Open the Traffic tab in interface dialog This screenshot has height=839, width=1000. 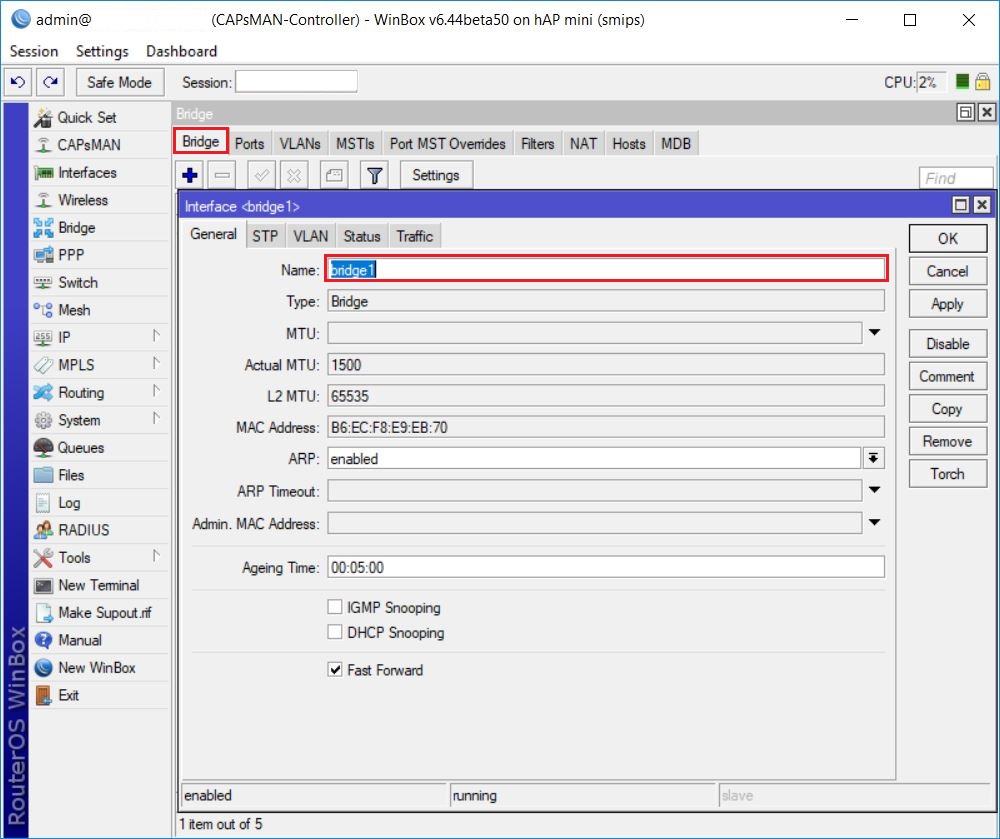point(415,237)
